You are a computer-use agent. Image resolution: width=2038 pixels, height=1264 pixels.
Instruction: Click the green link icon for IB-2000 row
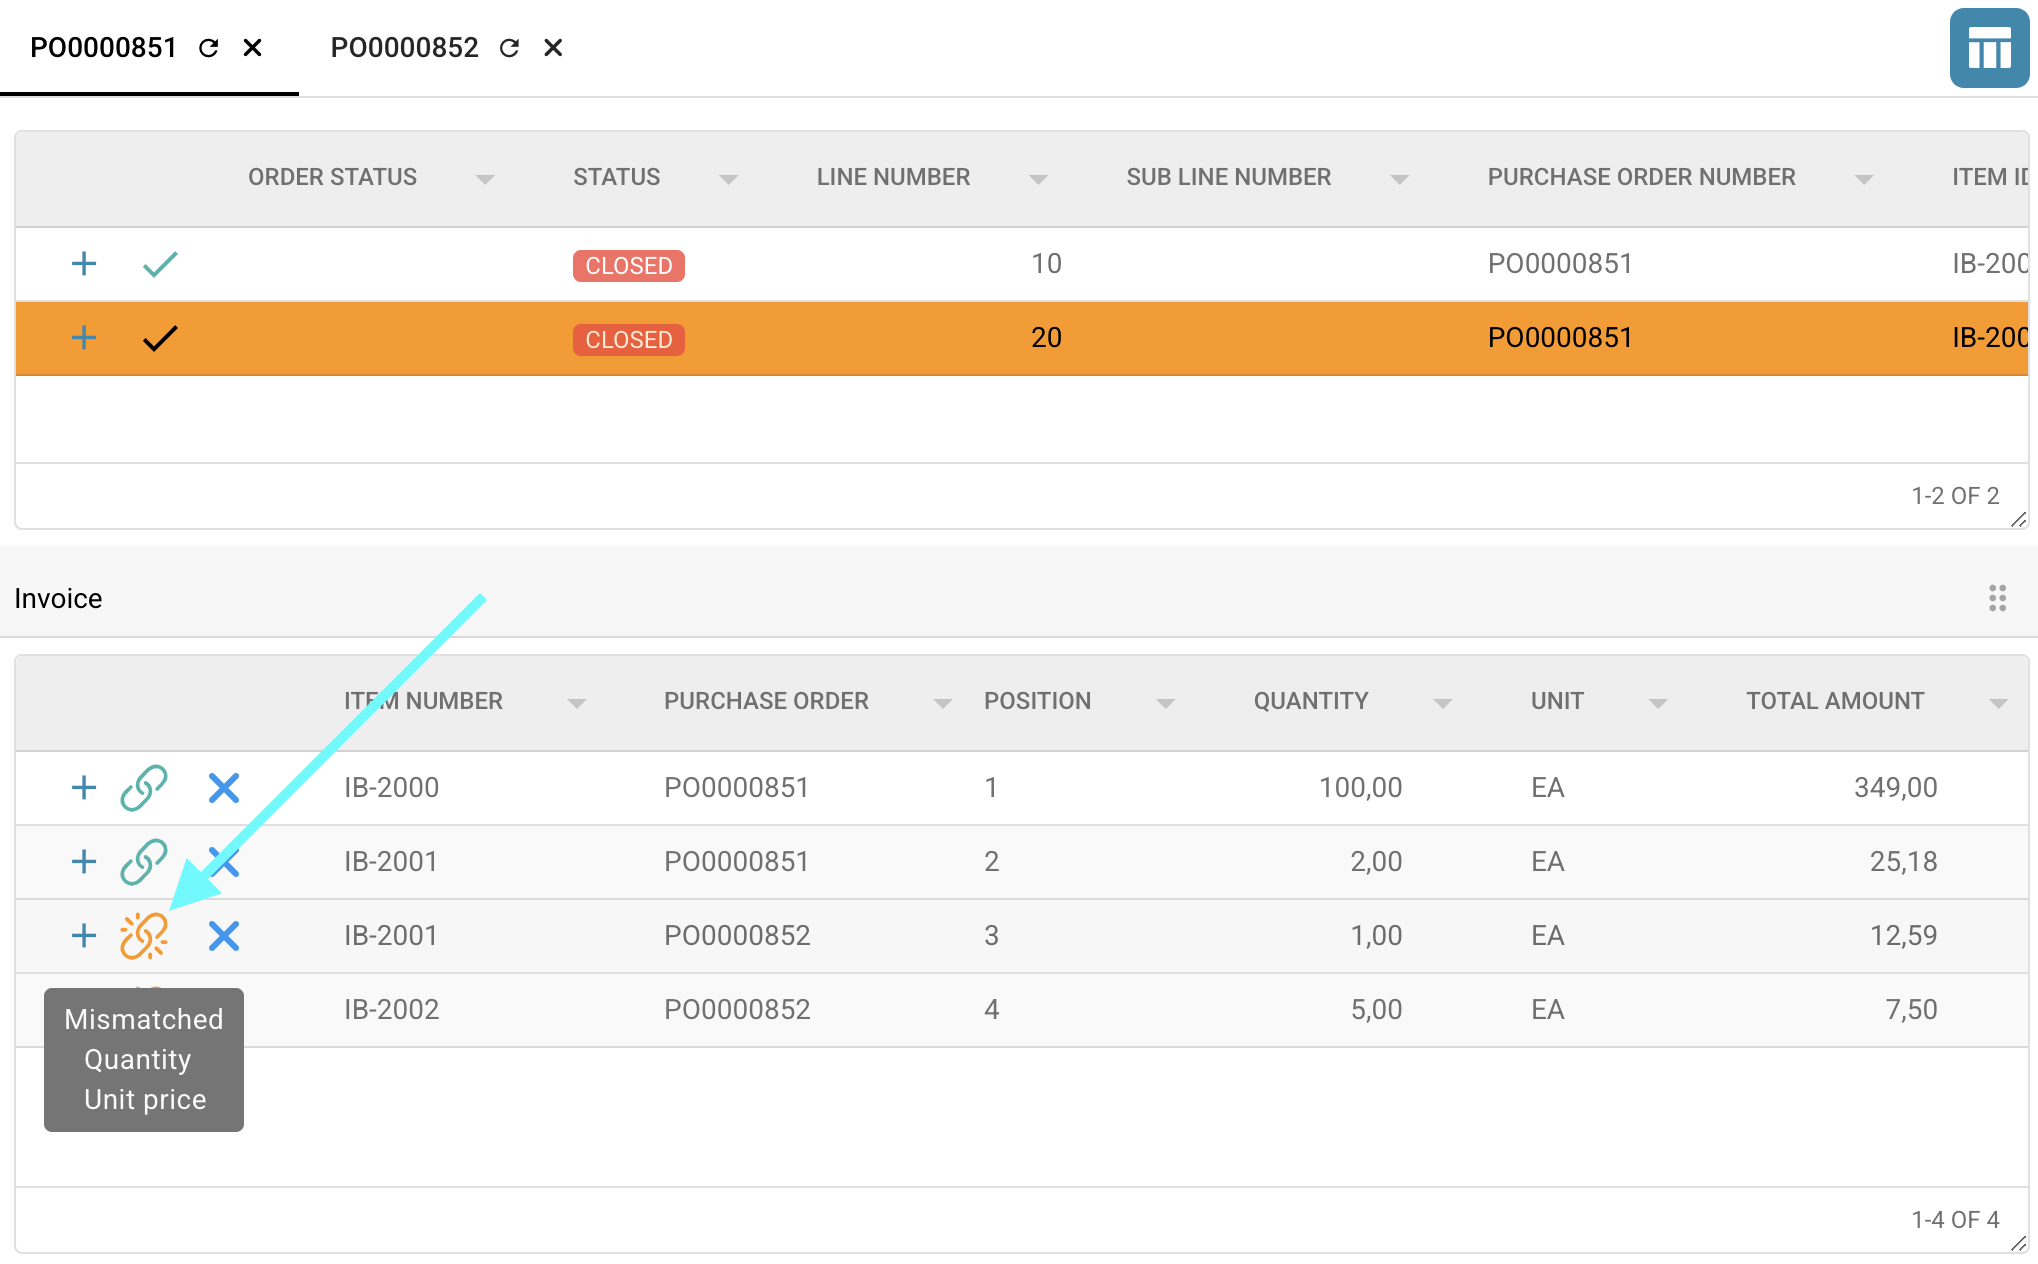[144, 788]
